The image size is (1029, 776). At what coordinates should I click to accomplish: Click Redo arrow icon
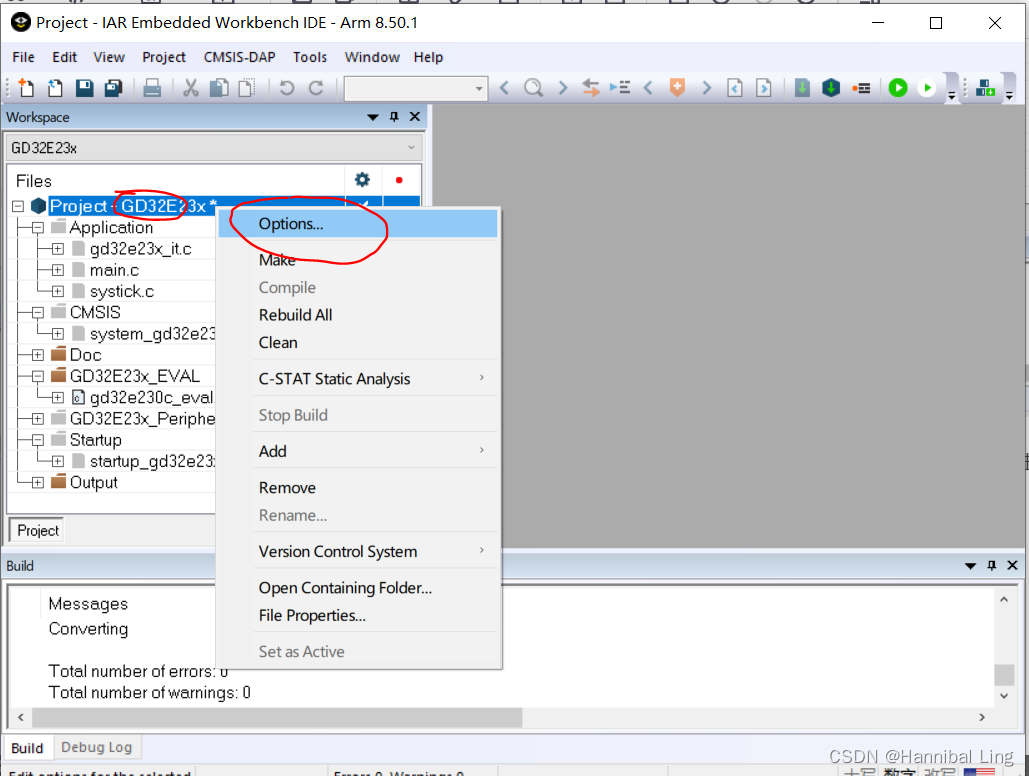[x=316, y=87]
